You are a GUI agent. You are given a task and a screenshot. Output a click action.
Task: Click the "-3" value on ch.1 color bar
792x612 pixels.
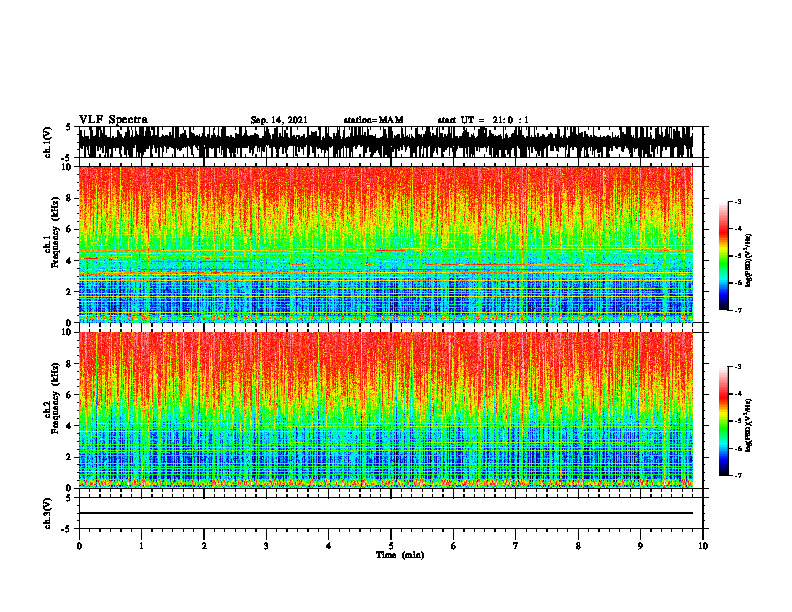(737, 201)
